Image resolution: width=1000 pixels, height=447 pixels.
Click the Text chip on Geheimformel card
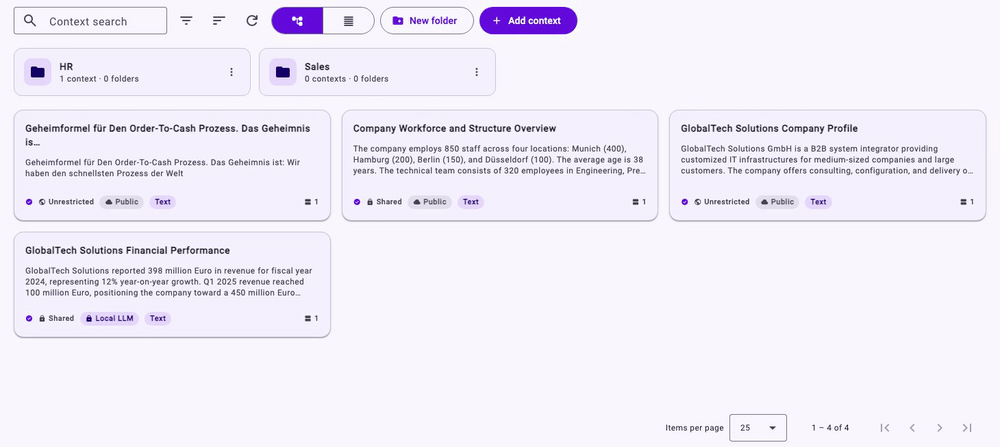163,202
